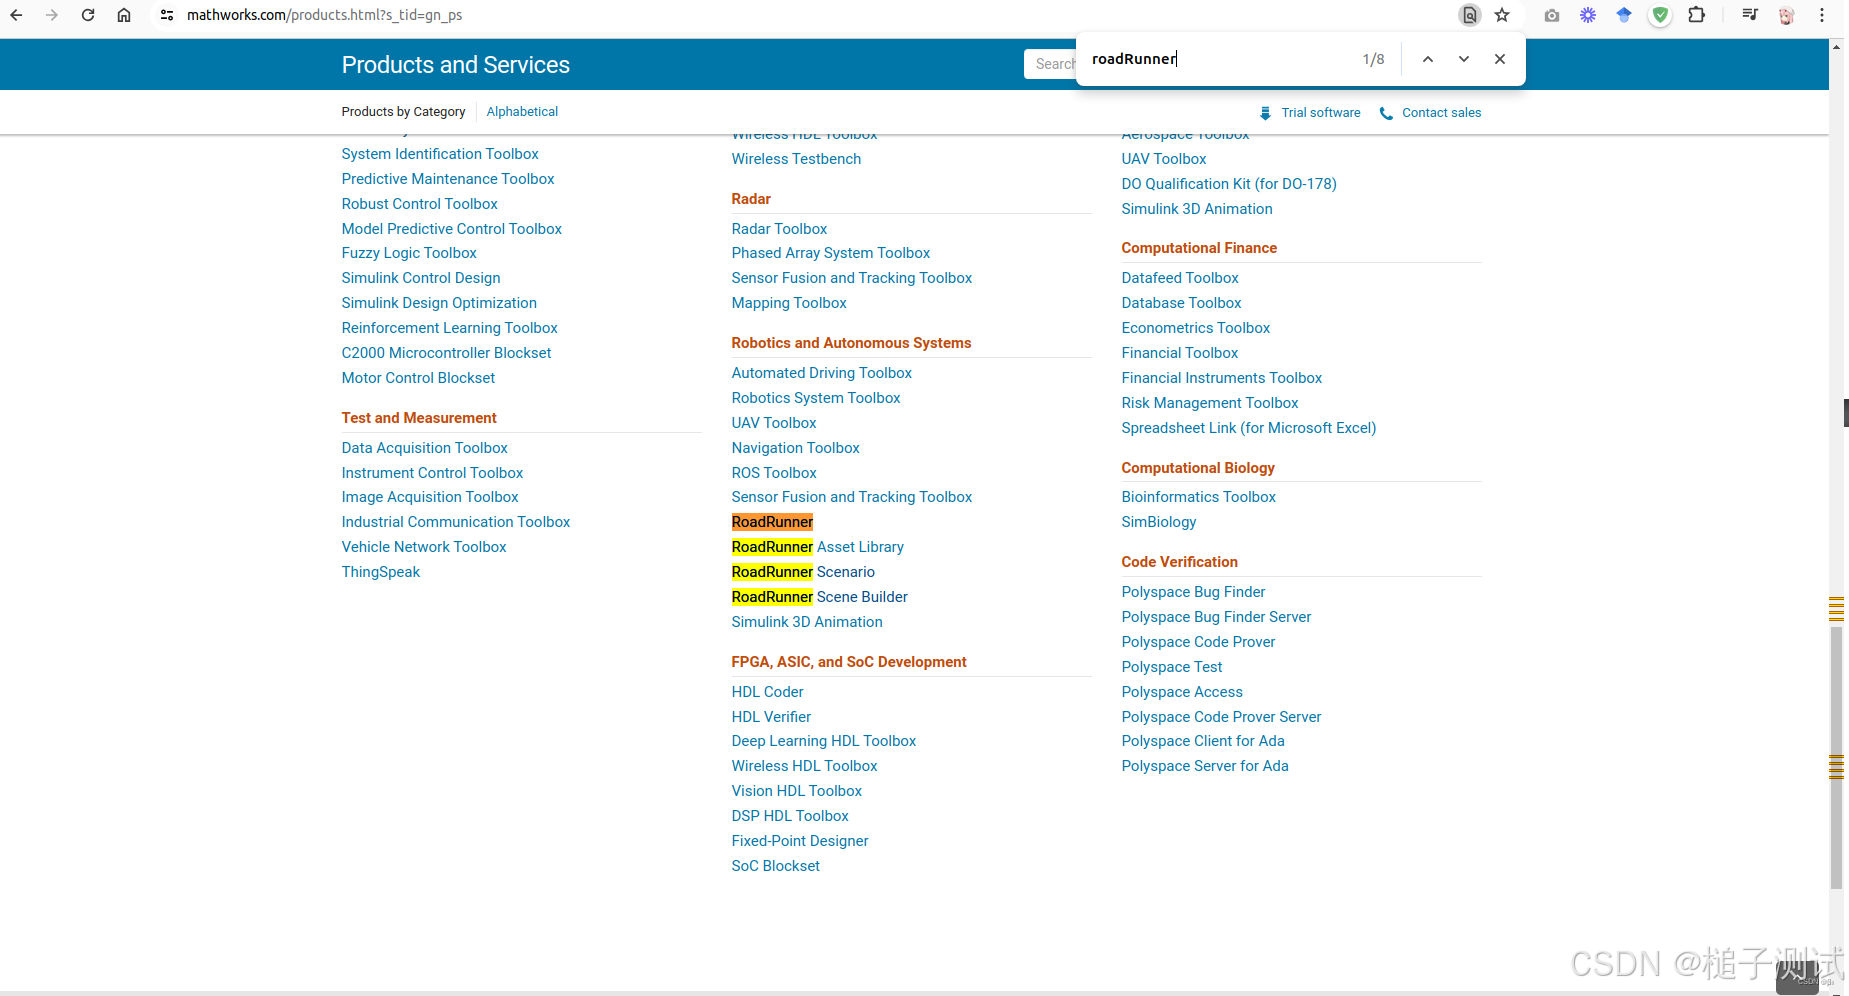The image size is (1849, 996).
Task: Open System Identification Toolbox
Action: tap(439, 154)
